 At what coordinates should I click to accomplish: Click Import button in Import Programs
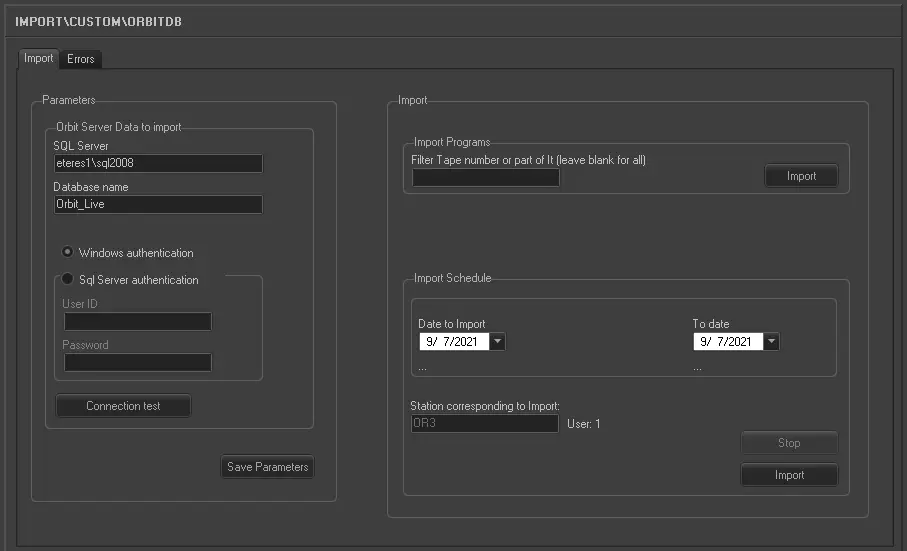[x=801, y=176]
